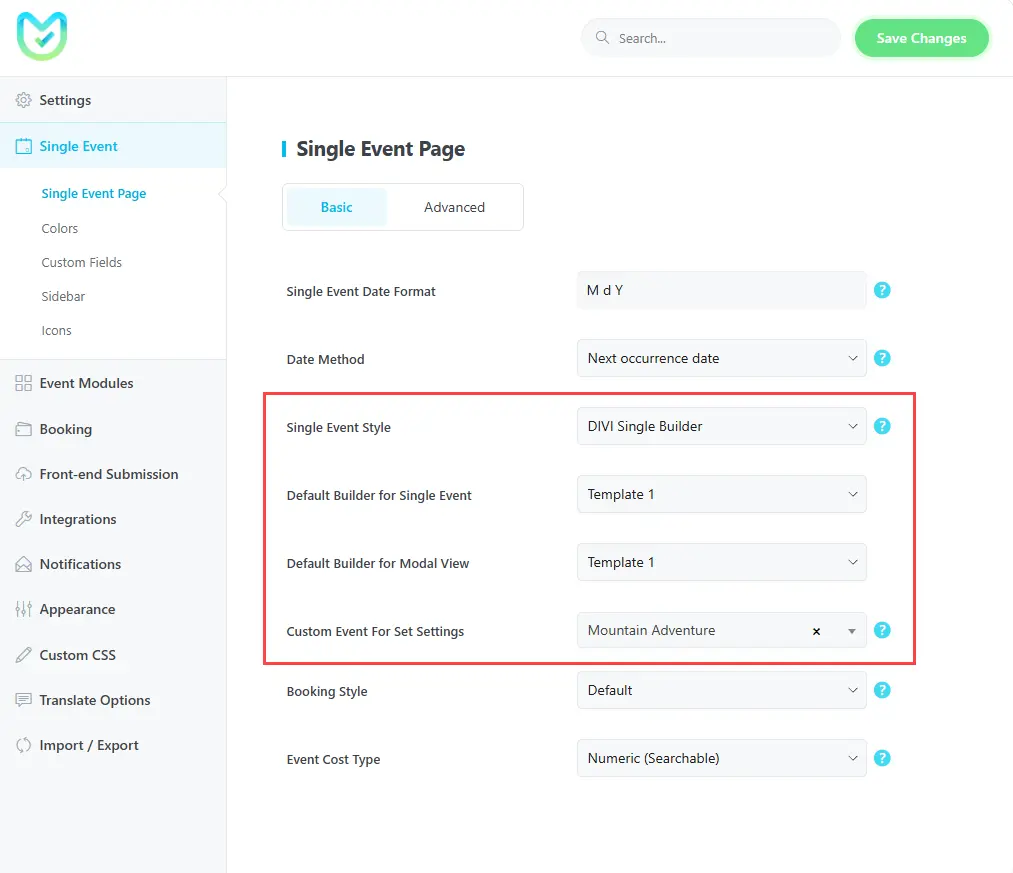
Task: Open help for Booking Style
Action: pyautogui.click(x=882, y=690)
